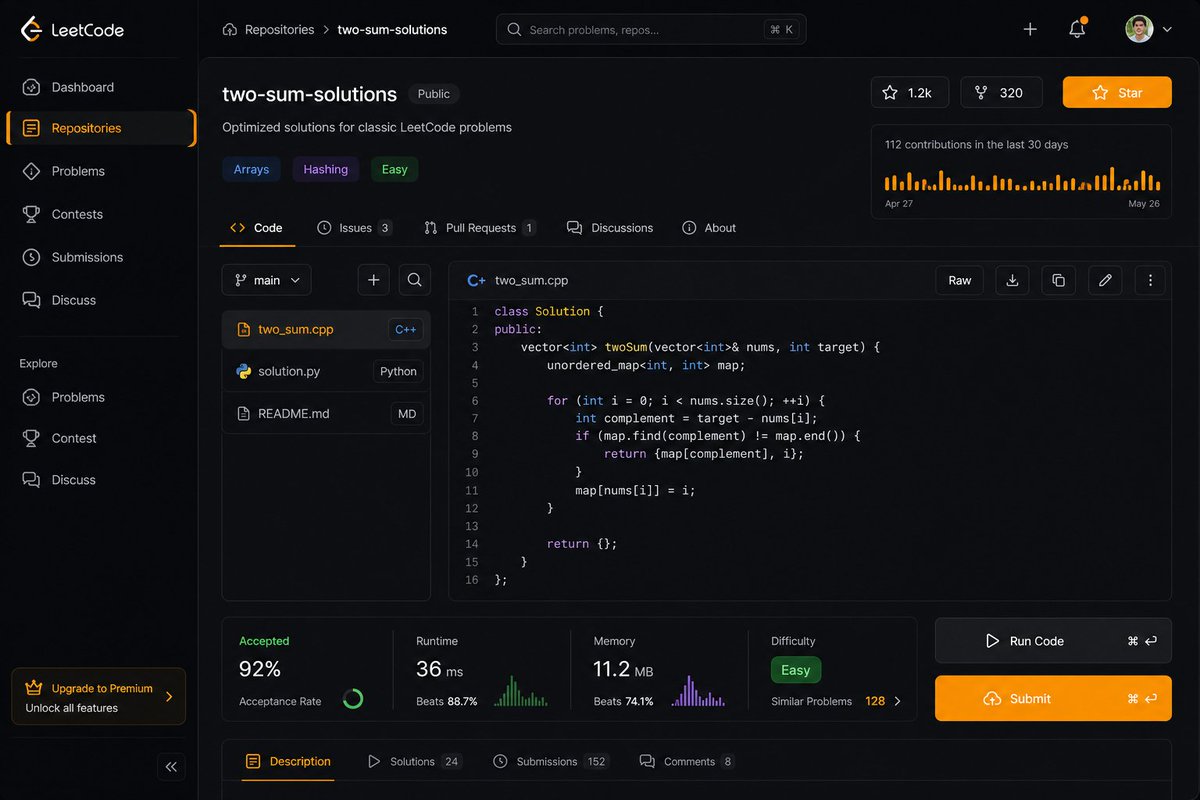
Task: Select the Hashing tag
Action: (326, 169)
